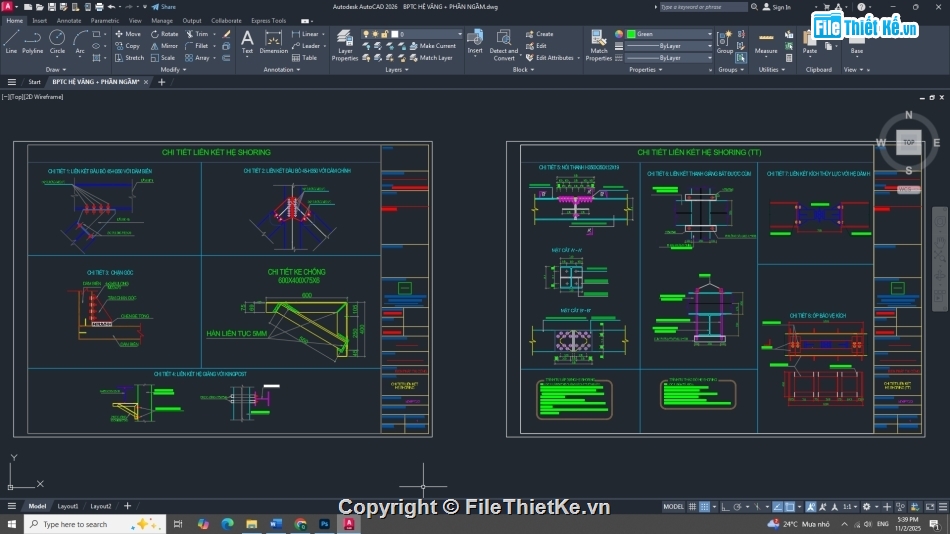
Task: Pick the Polyline tool
Action: [x=33, y=40]
